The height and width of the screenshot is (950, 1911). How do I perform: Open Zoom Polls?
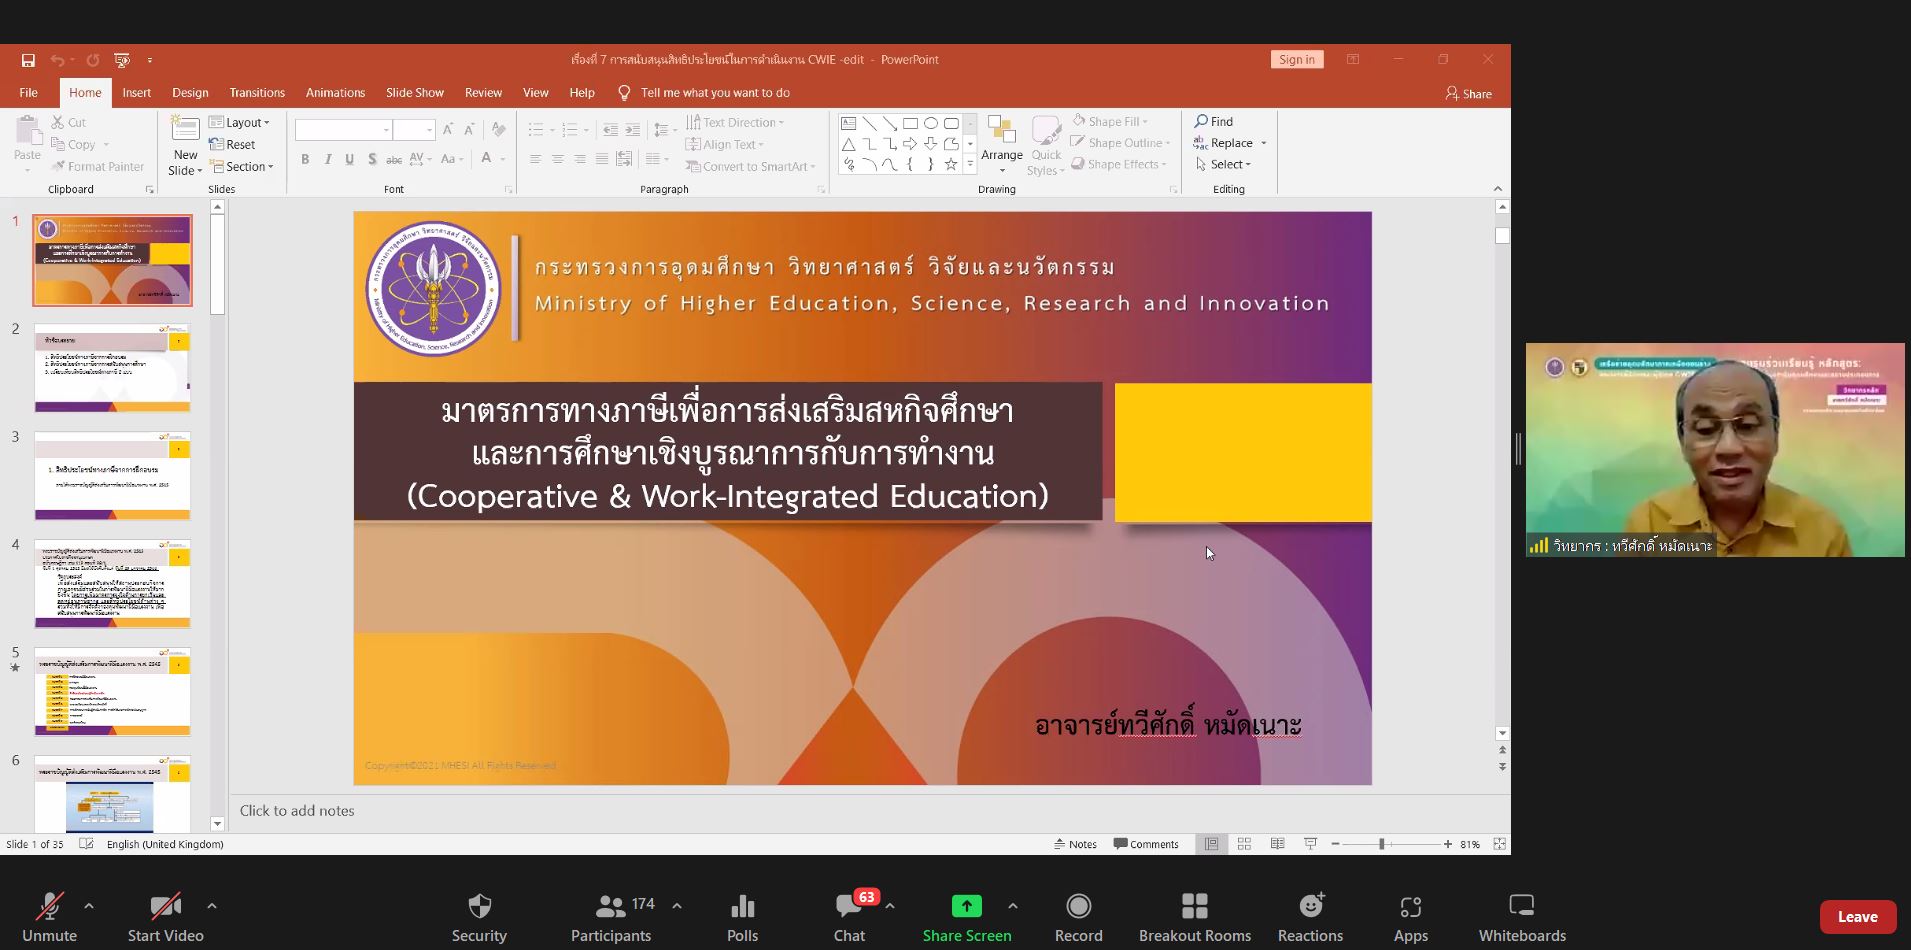742,918
